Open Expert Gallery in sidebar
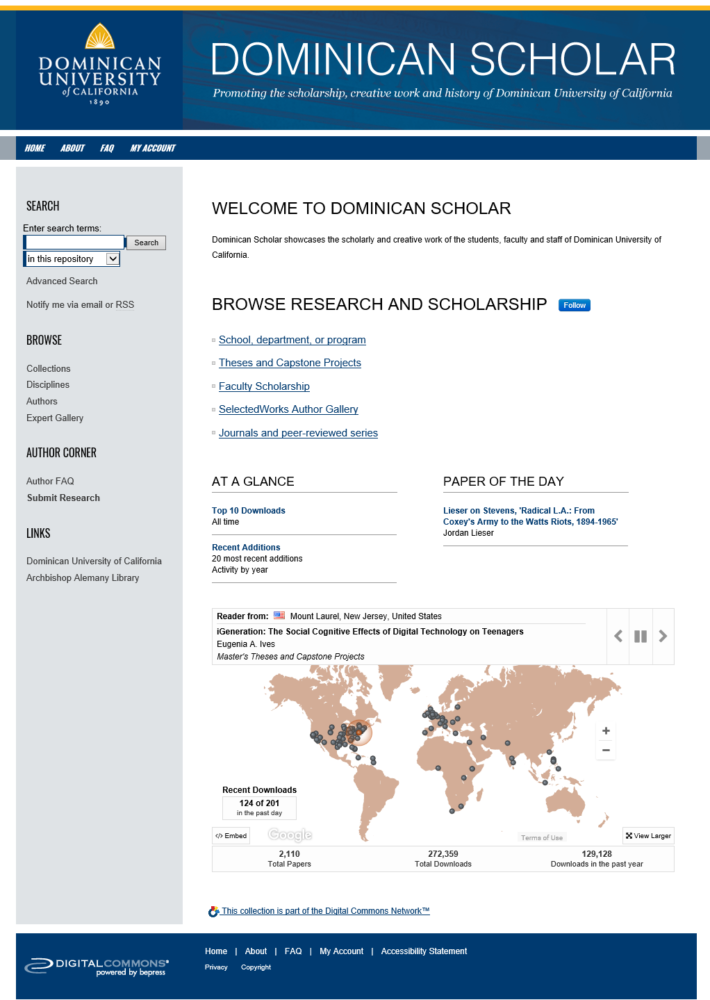This screenshot has height=1000, width=710. click(55, 418)
